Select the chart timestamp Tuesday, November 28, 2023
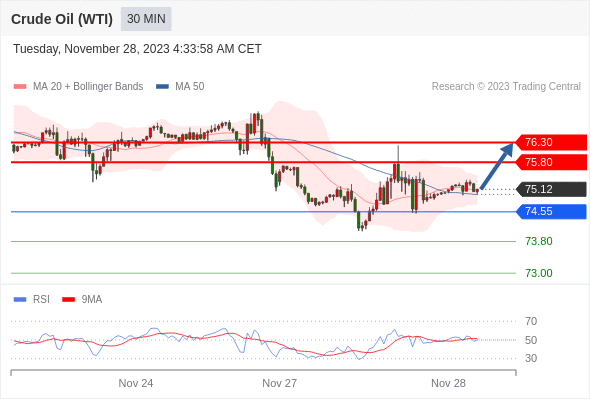This screenshot has height=400, width=590. (x=137, y=49)
